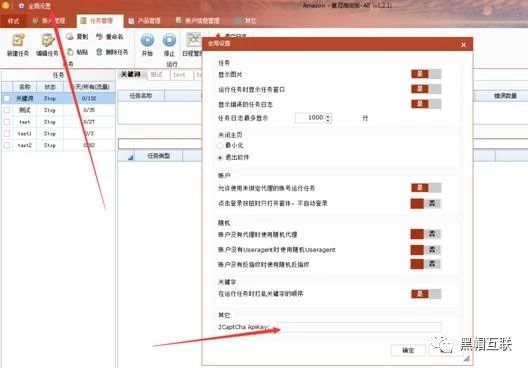This screenshot has height=368, width=528.
Task: Toggle 账户没有反指纹时使用随机反指纹 switch
Action: 426,264
